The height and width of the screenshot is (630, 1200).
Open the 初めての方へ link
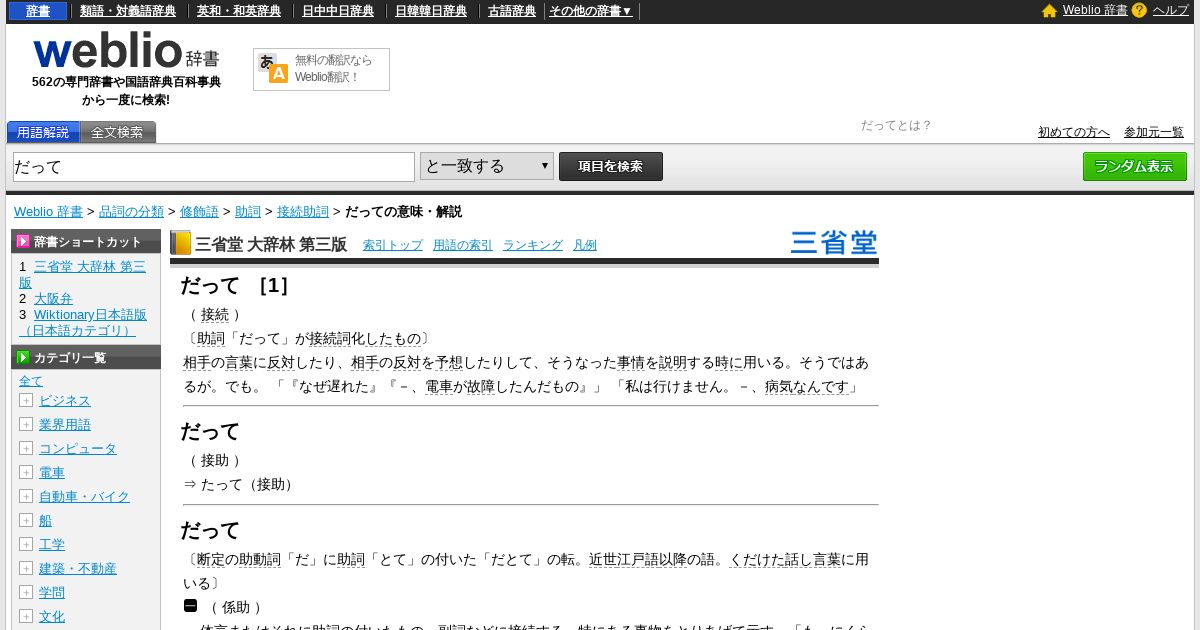coord(1074,132)
